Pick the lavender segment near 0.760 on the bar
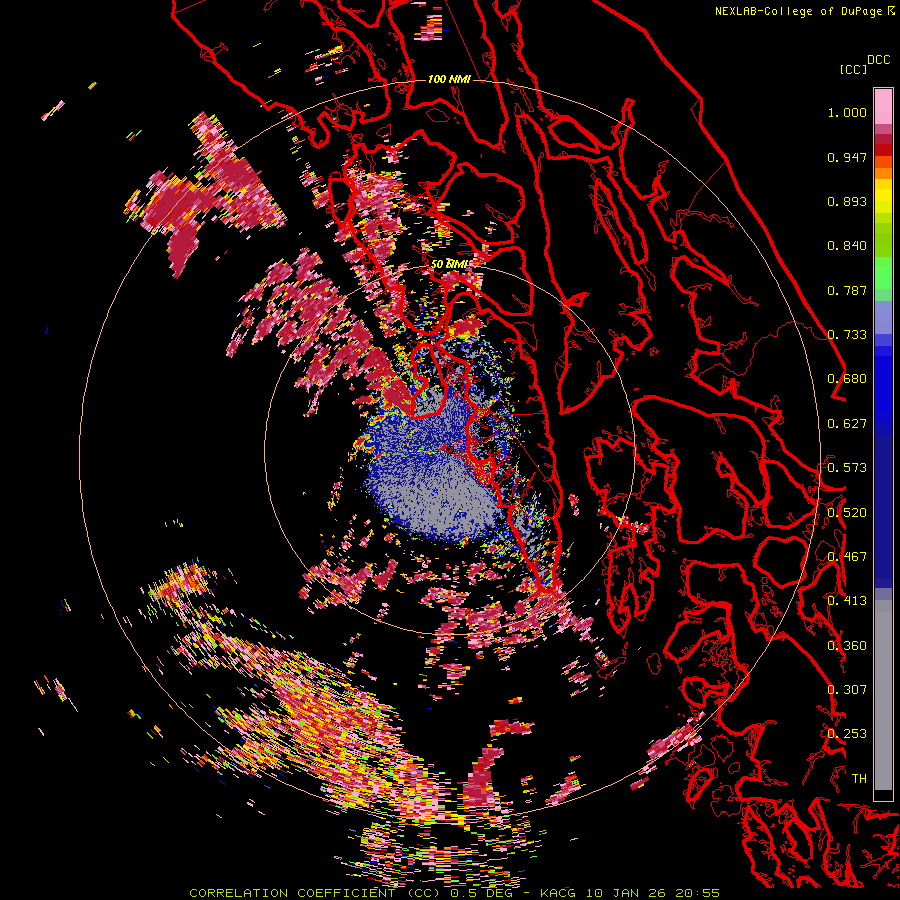The image size is (900, 900). [x=883, y=318]
